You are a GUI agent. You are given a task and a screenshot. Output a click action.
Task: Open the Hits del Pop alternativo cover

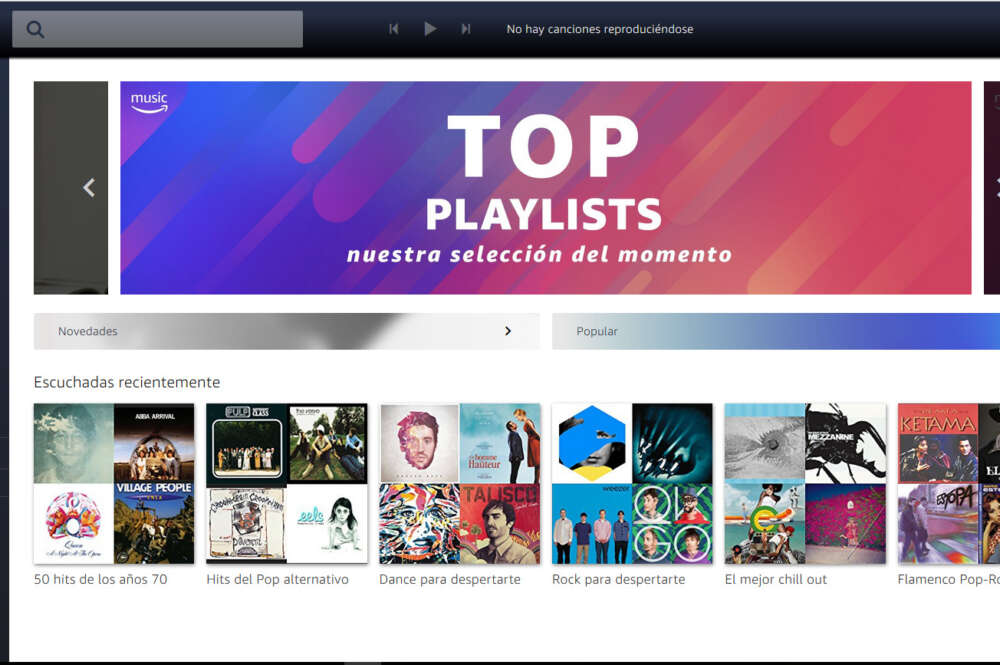(286, 483)
